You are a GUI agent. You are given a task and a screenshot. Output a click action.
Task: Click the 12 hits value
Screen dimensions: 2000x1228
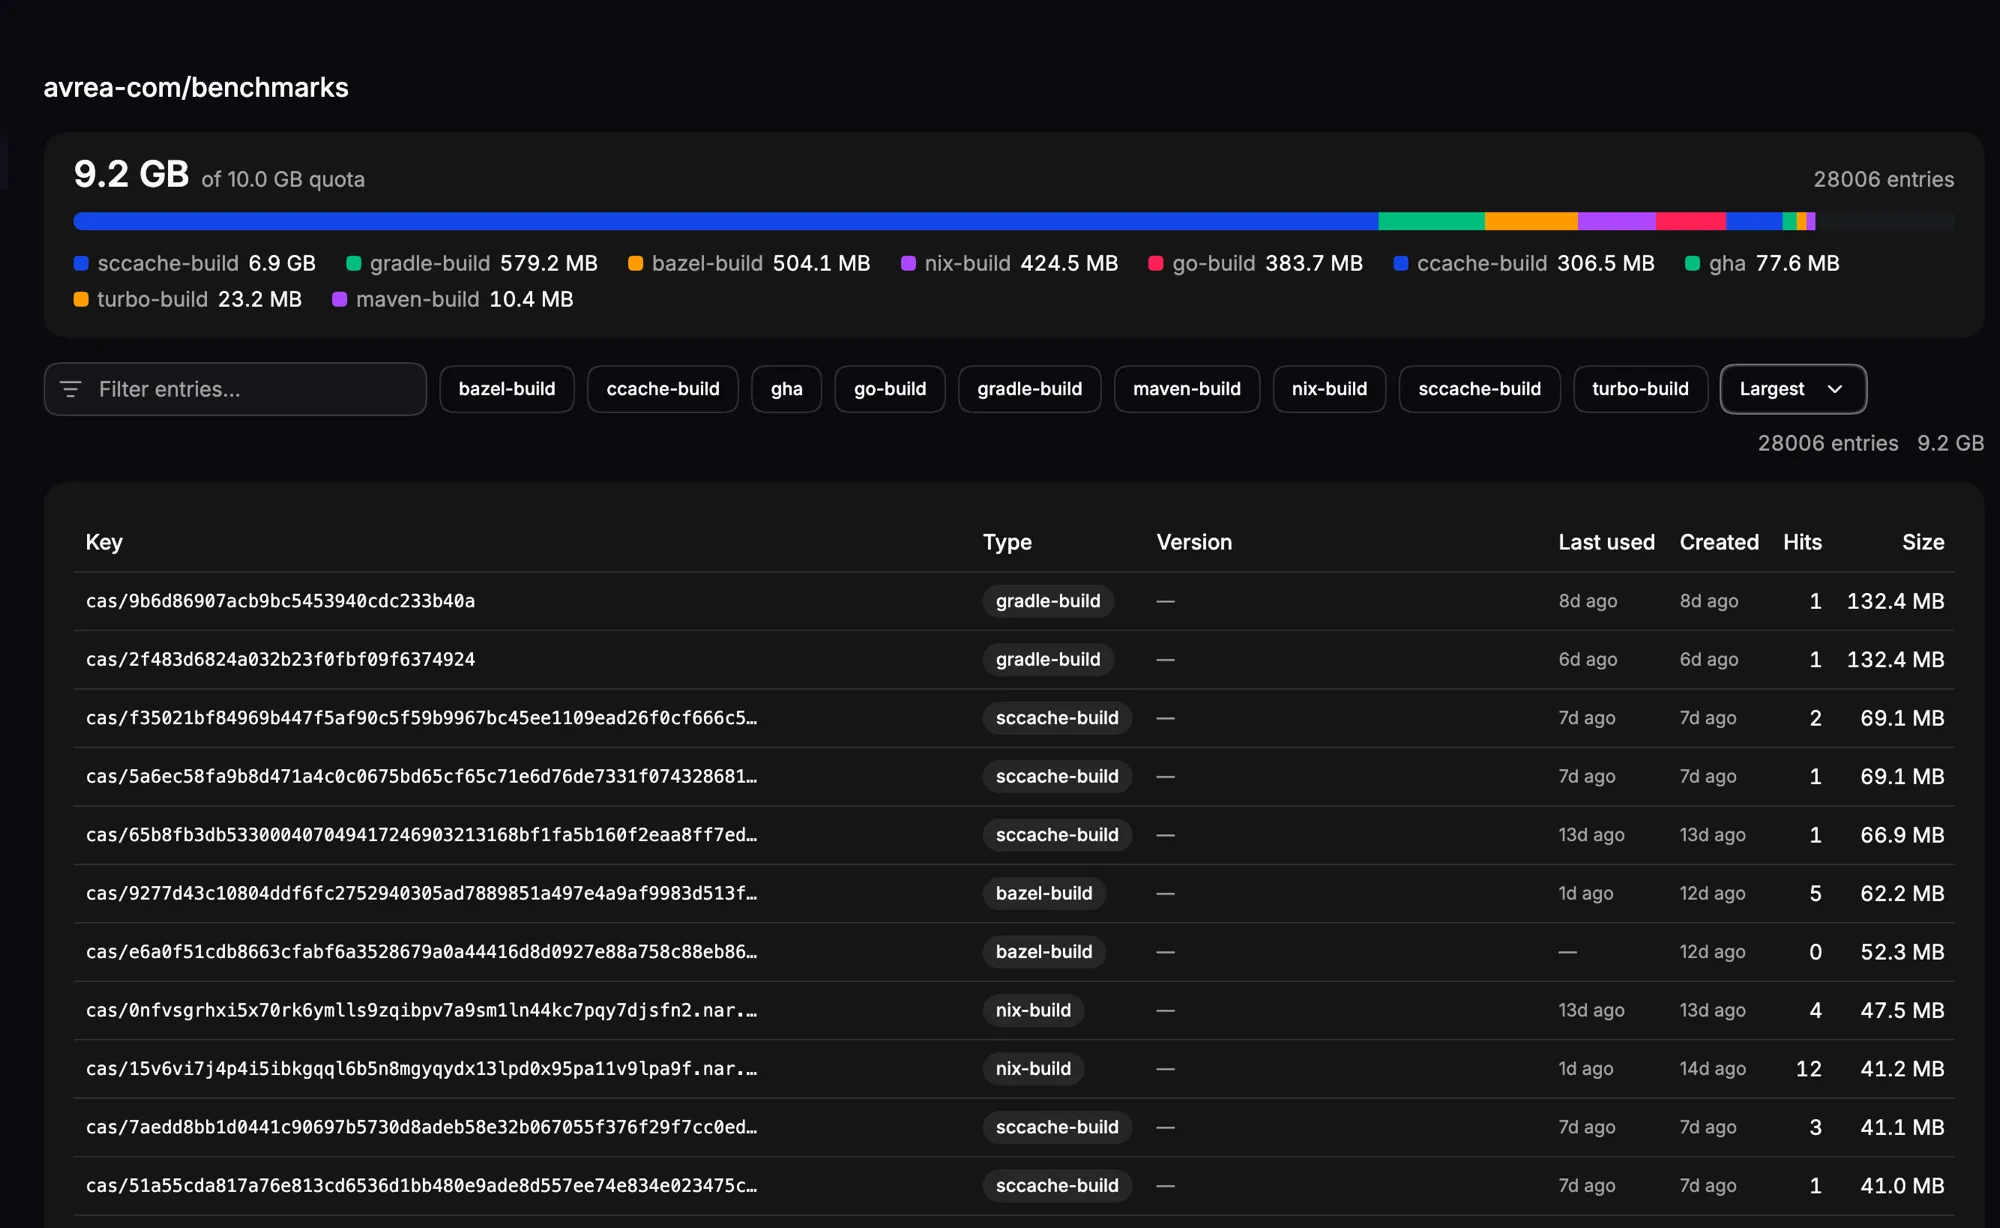pos(1809,1069)
